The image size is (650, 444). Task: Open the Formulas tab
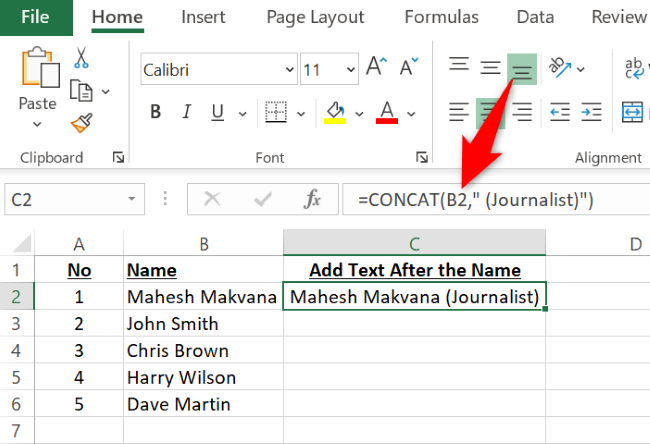(x=441, y=17)
